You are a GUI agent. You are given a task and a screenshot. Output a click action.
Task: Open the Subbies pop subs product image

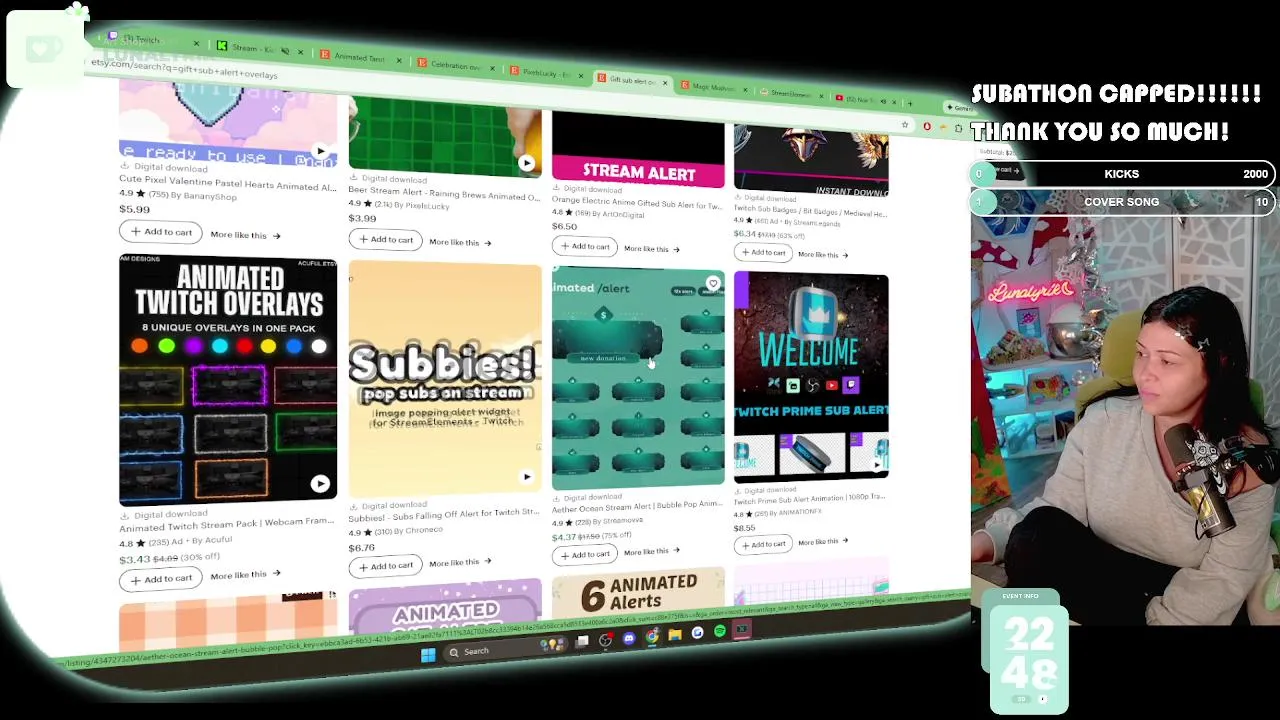click(x=445, y=380)
